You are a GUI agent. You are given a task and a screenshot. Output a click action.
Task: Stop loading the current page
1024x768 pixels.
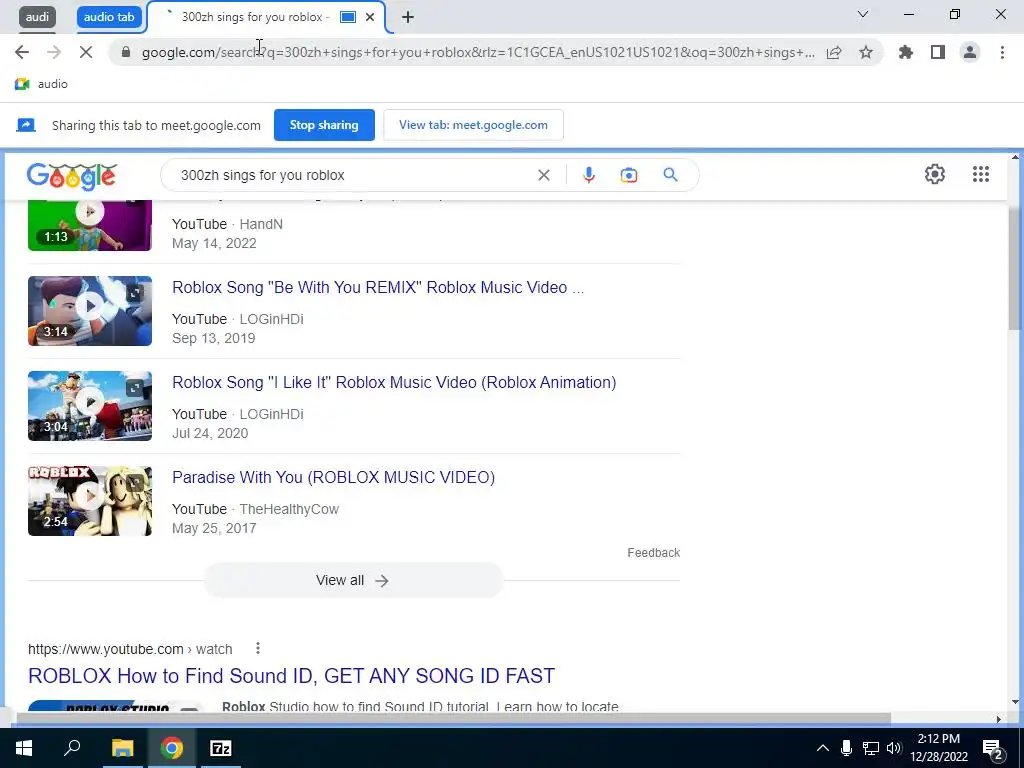86,52
